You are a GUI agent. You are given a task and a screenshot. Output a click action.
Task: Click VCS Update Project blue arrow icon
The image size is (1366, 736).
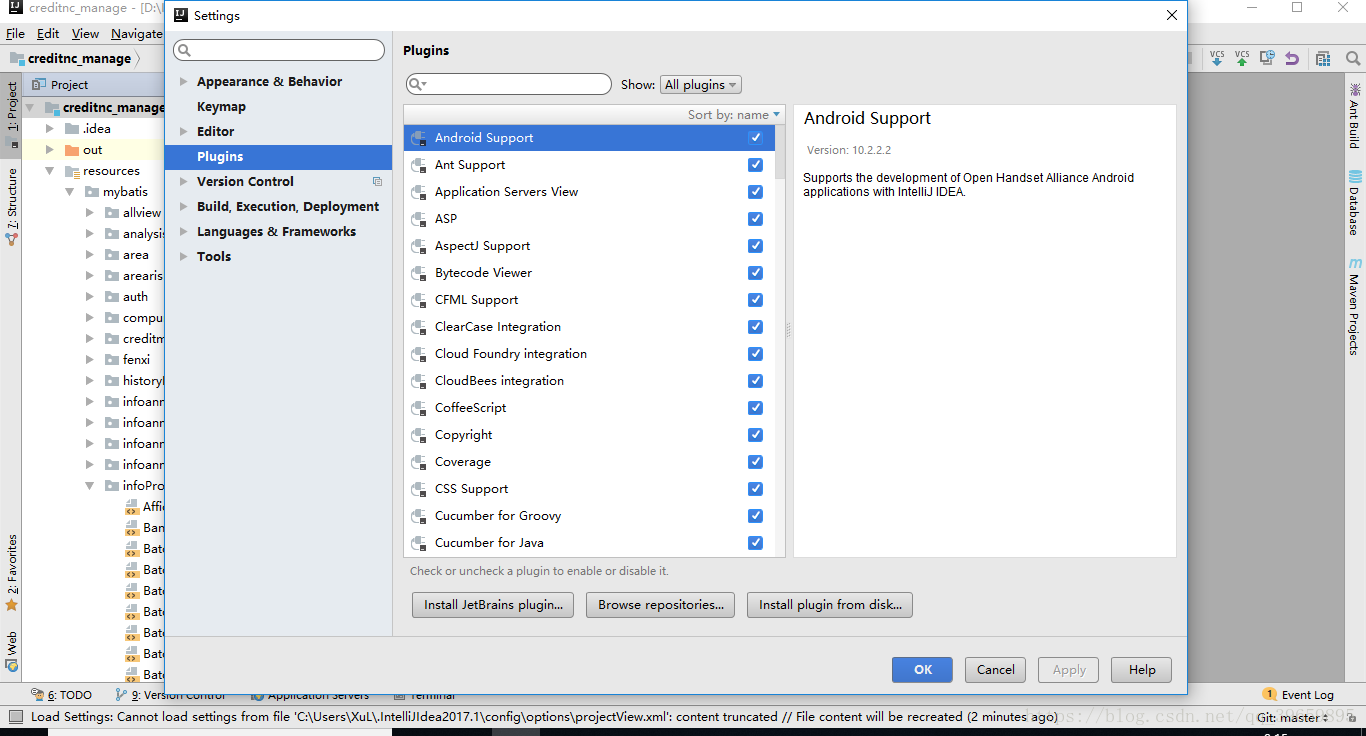[1217, 58]
